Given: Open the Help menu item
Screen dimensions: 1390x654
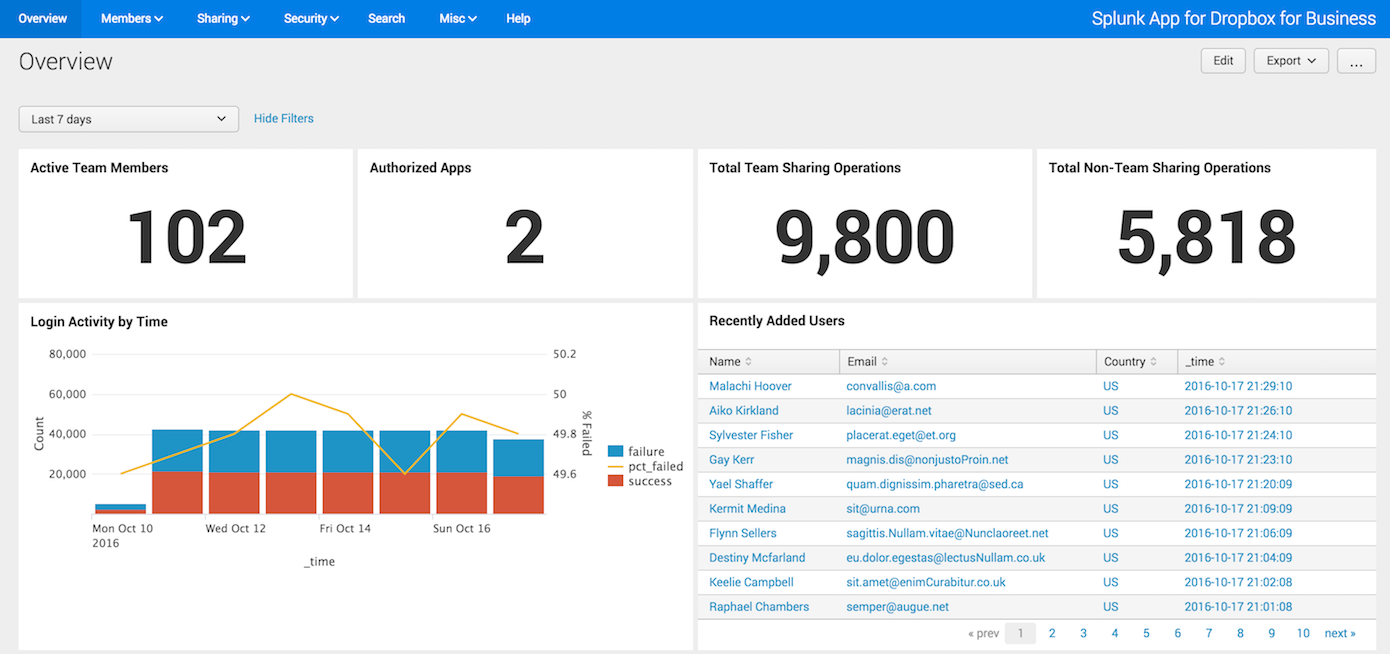Looking at the screenshot, I should [518, 18].
